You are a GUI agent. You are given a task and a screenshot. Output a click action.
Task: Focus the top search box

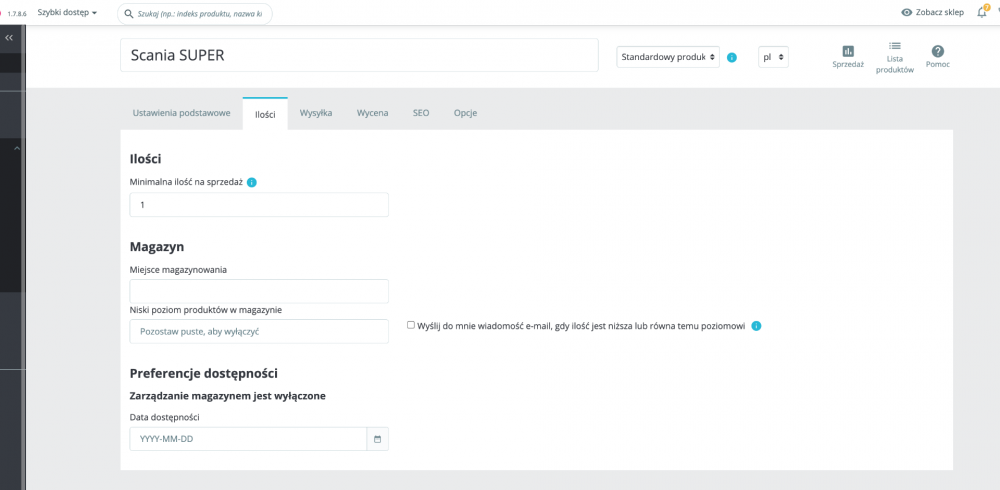(195, 13)
